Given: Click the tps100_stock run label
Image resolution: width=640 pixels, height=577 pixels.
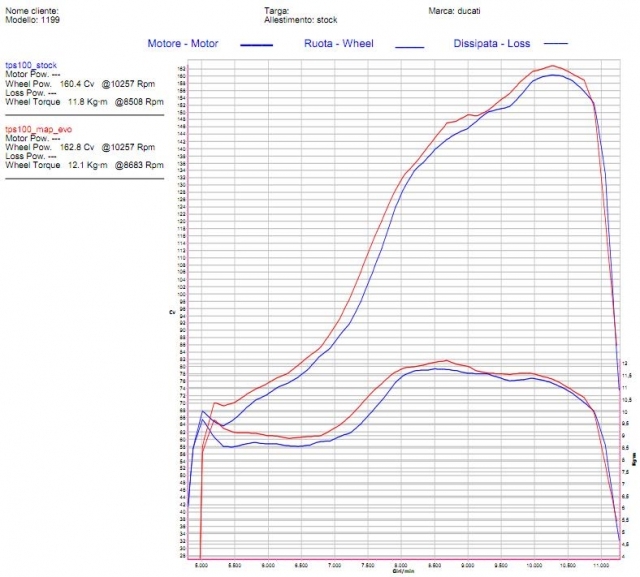Looking at the screenshot, I should pyautogui.click(x=31, y=63).
